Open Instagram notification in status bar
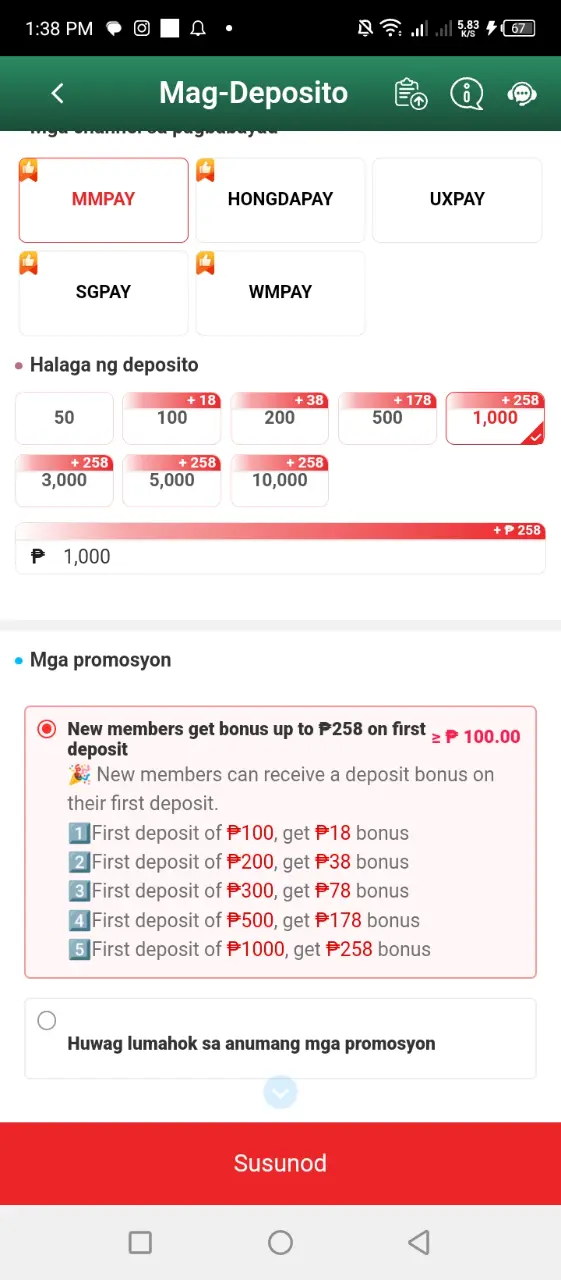This screenshot has height=1280, width=561. (142, 28)
